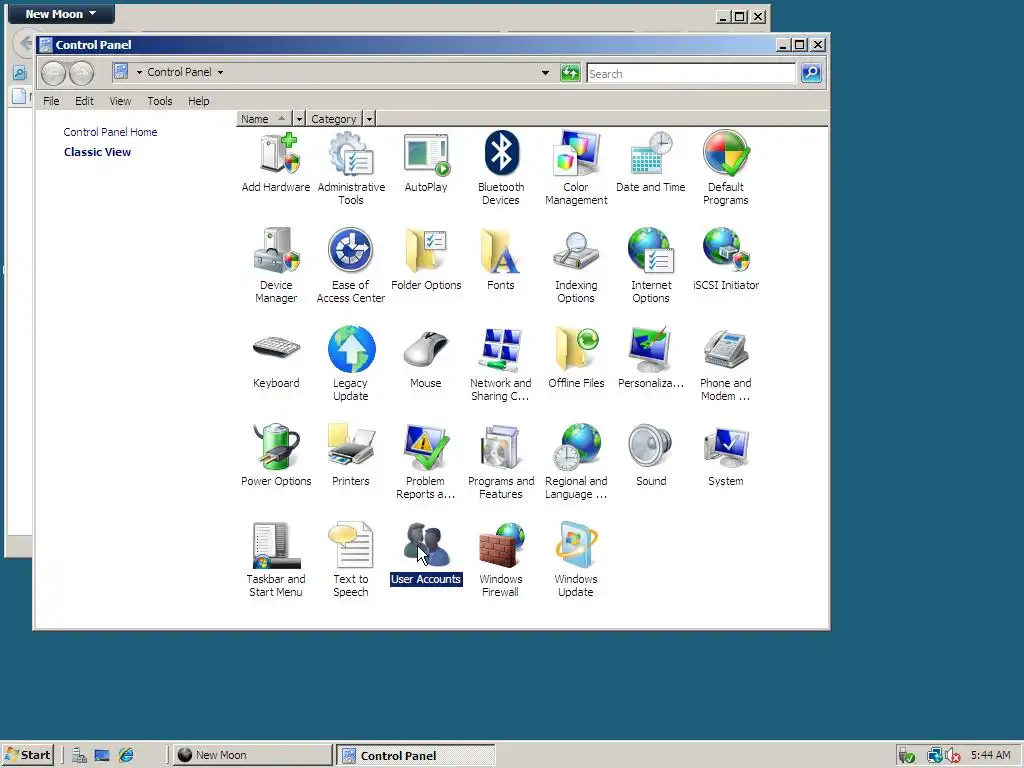The image size is (1024, 768).
Task: Click in the Search box
Action: tap(691, 74)
